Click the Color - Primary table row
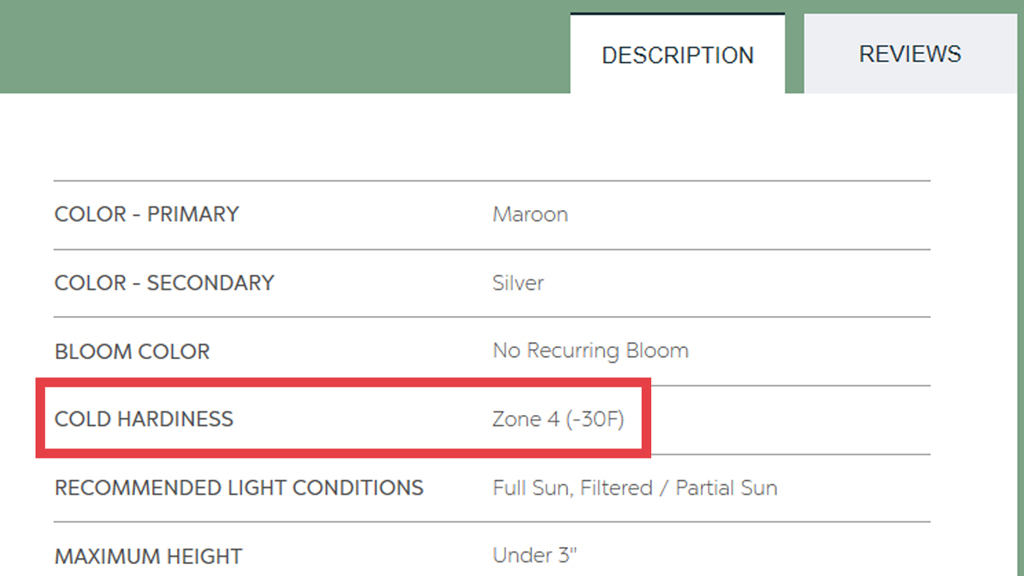The image size is (1024, 576). 492,215
